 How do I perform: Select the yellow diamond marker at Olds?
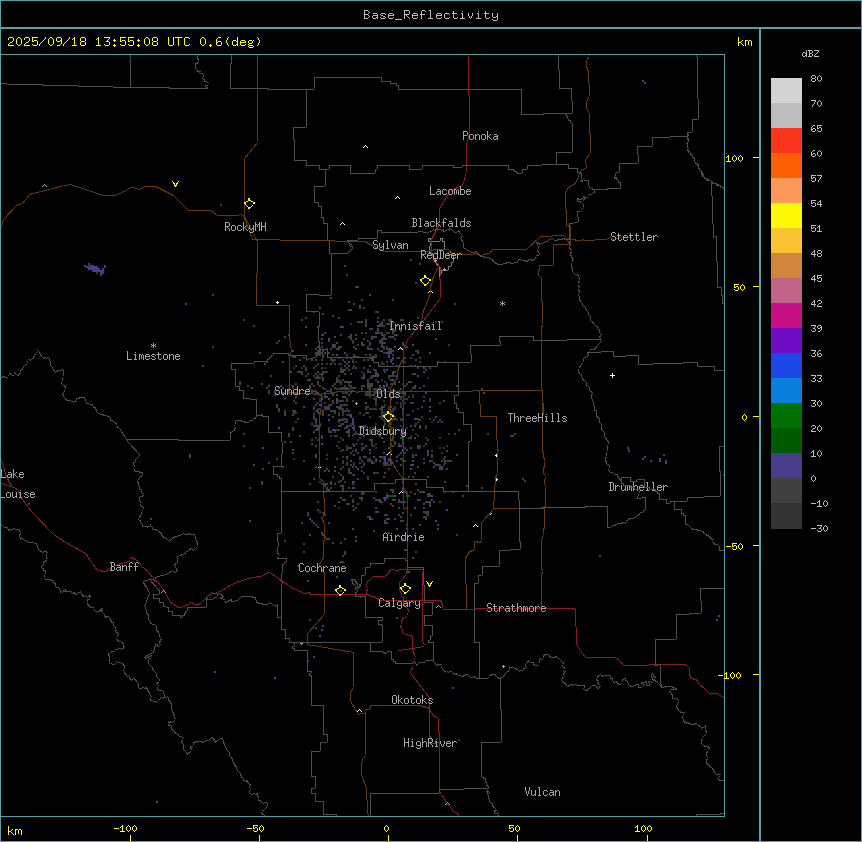(x=388, y=416)
